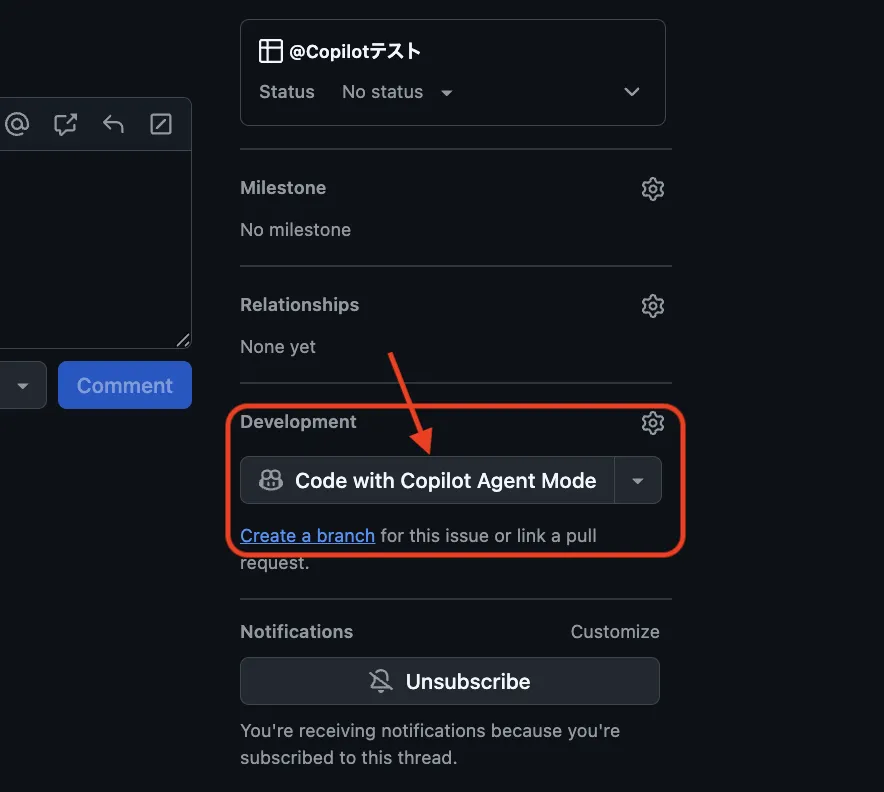Click the Relationships settings gear

(x=653, y=306)
